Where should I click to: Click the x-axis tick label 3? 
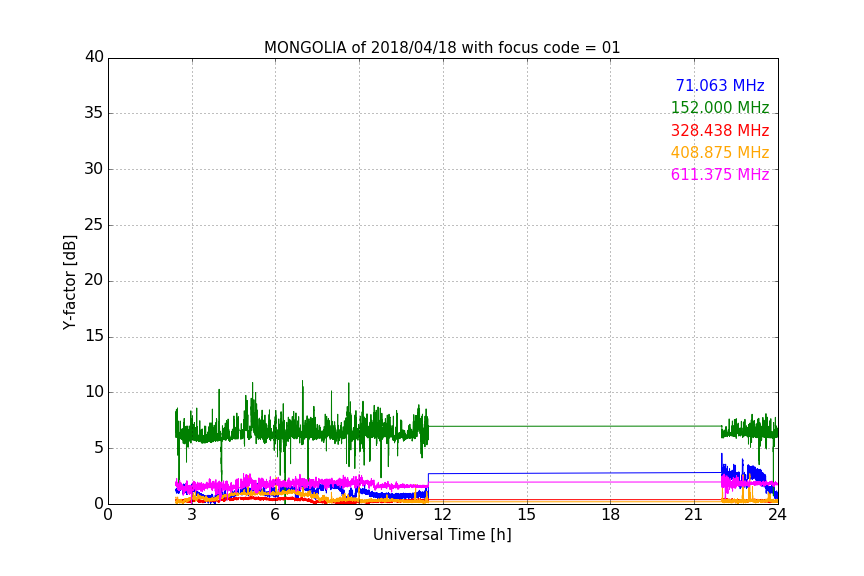tap(192, 515)
